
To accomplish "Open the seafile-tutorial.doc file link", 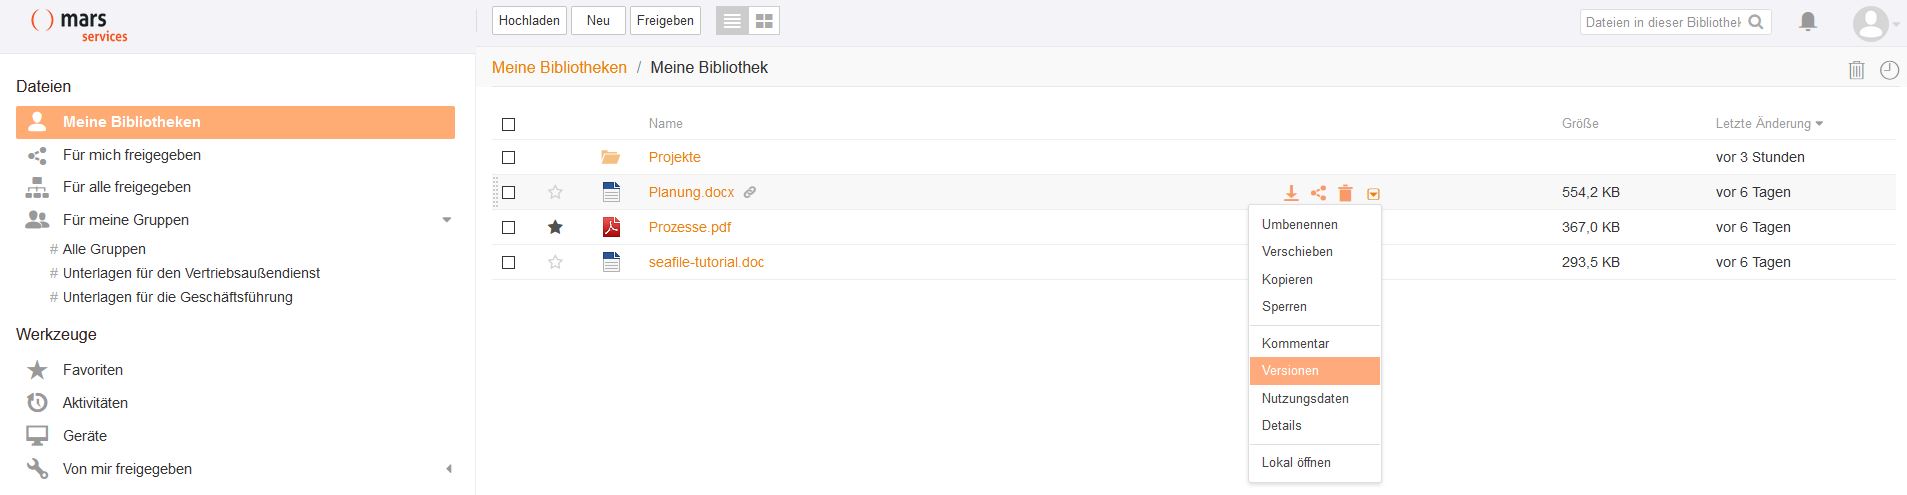I will coord(706,262).
